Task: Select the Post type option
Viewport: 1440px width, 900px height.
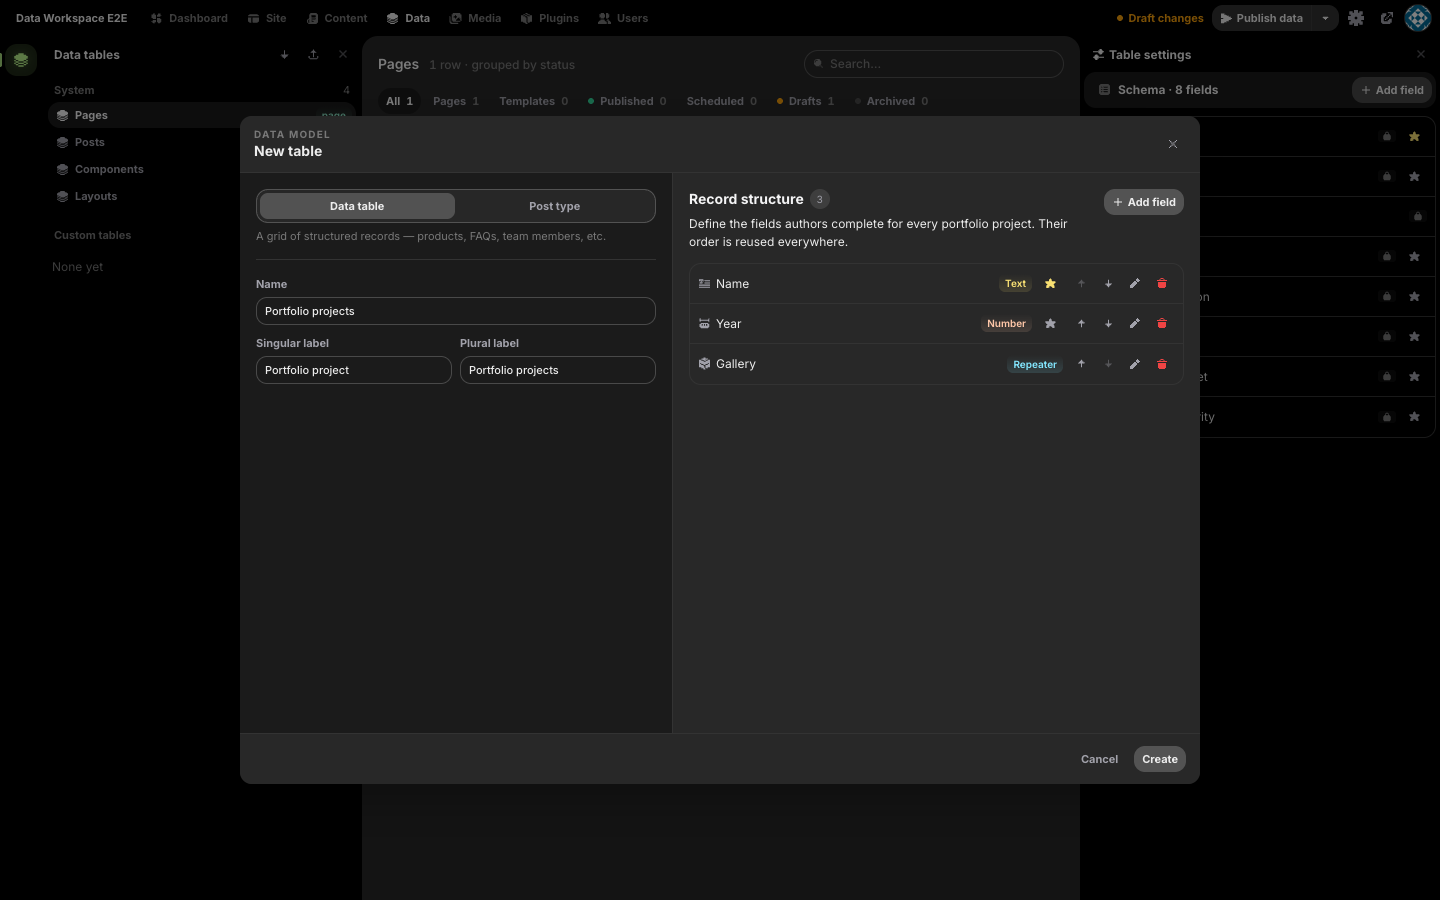Action: pyautogui.click(x=554, y=206)
